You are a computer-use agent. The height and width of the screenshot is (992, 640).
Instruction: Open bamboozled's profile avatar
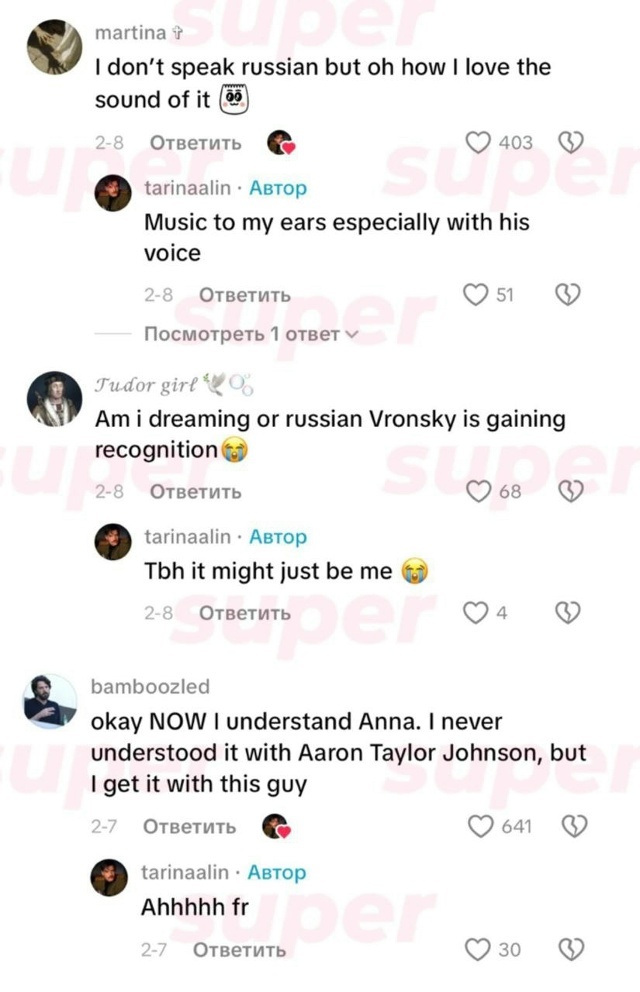(50, 702)
